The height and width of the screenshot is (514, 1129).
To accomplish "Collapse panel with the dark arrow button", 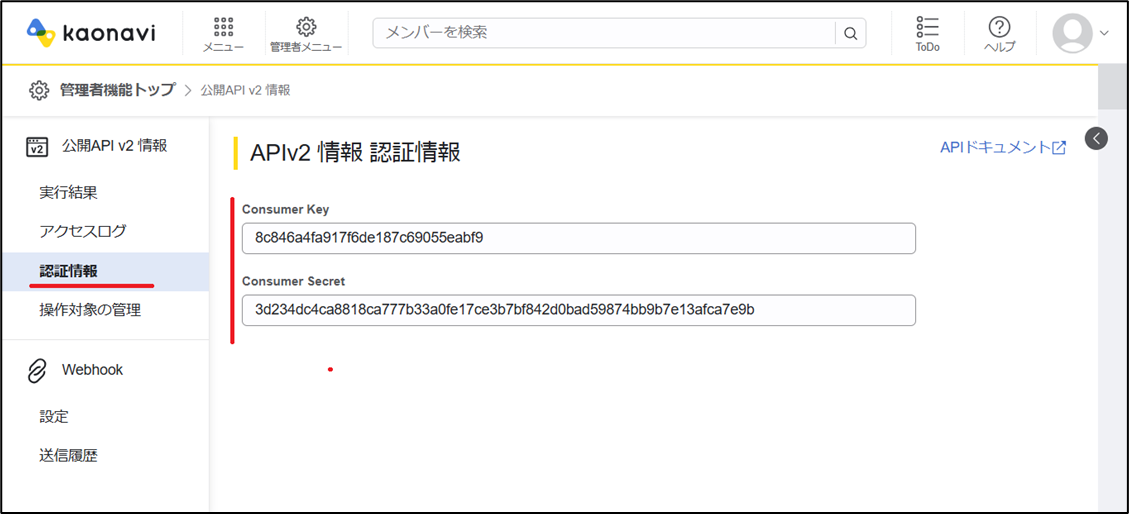I will 1096,139.
